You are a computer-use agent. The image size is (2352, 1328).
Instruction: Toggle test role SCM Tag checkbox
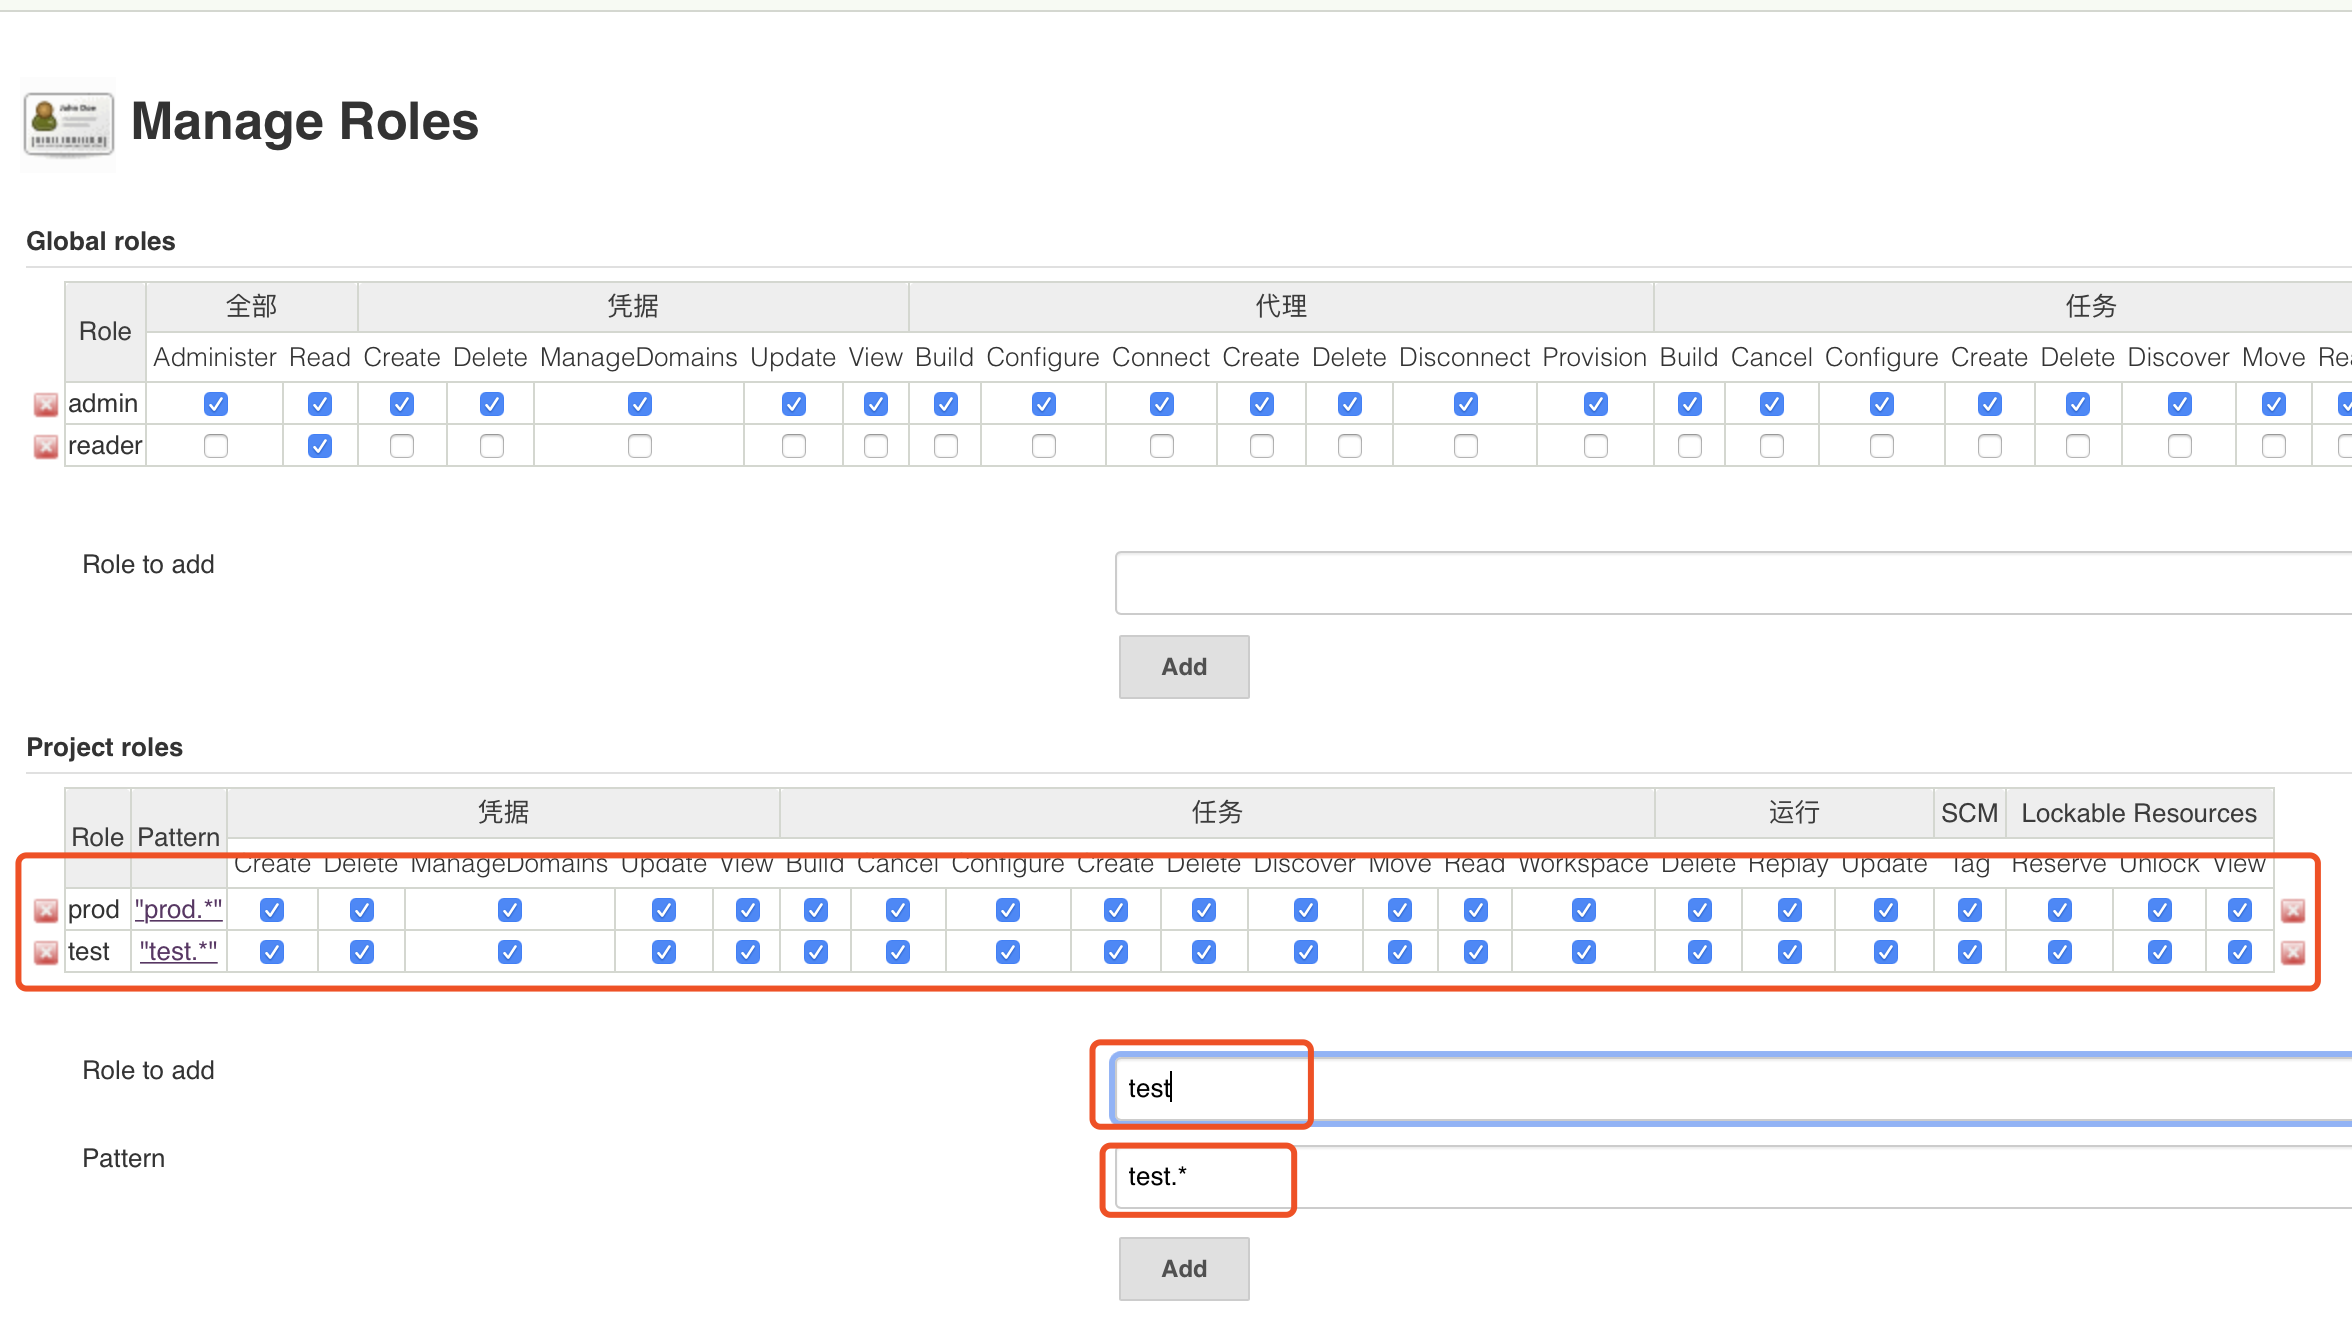1970,952
